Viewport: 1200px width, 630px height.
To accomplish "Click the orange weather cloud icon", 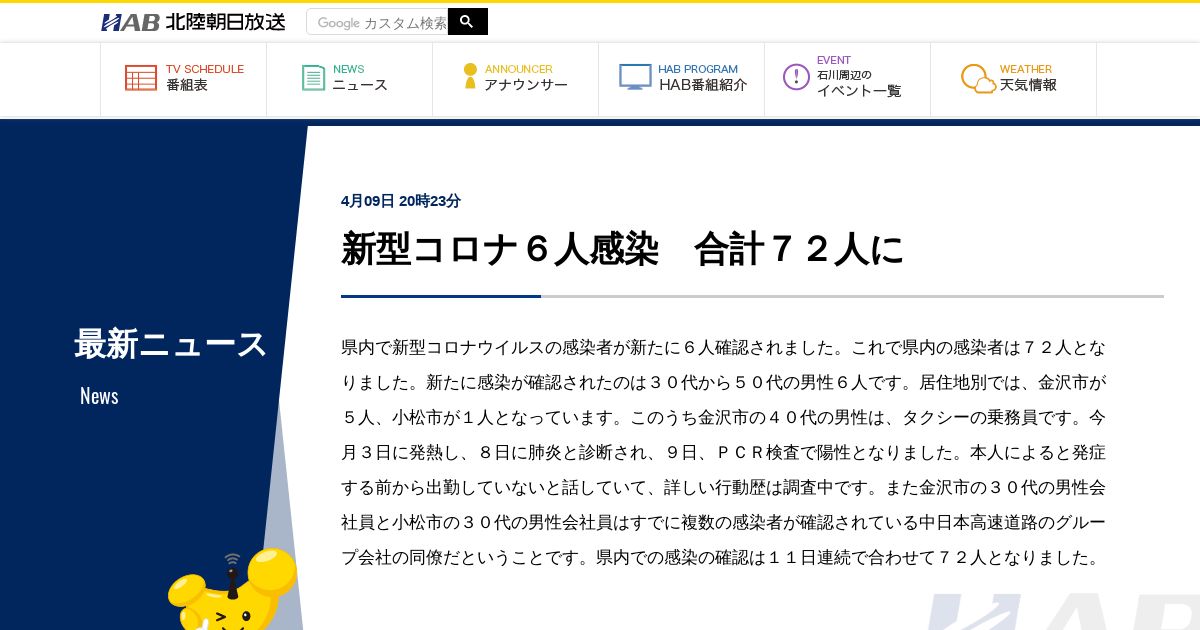I will tap(978, 78).
